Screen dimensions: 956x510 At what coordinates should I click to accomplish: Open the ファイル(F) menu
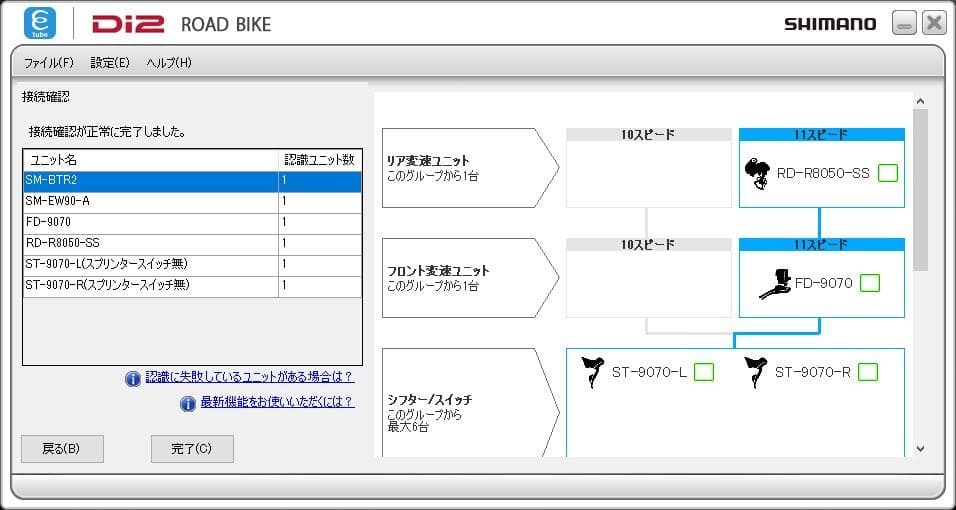pos(48,63)
